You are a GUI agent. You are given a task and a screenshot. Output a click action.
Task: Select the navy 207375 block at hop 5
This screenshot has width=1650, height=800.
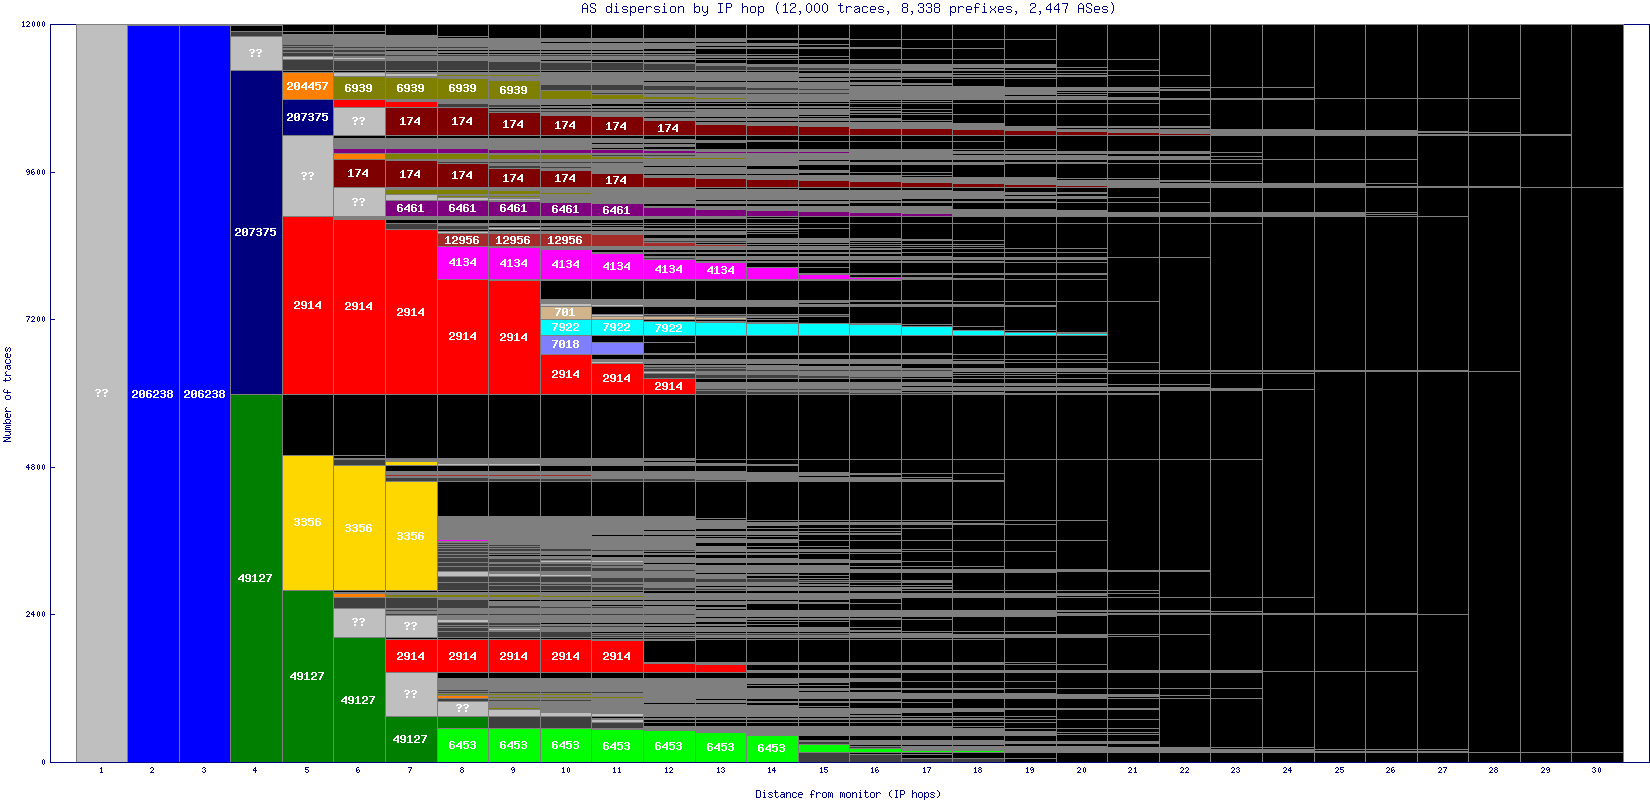[x=308, y=117]
